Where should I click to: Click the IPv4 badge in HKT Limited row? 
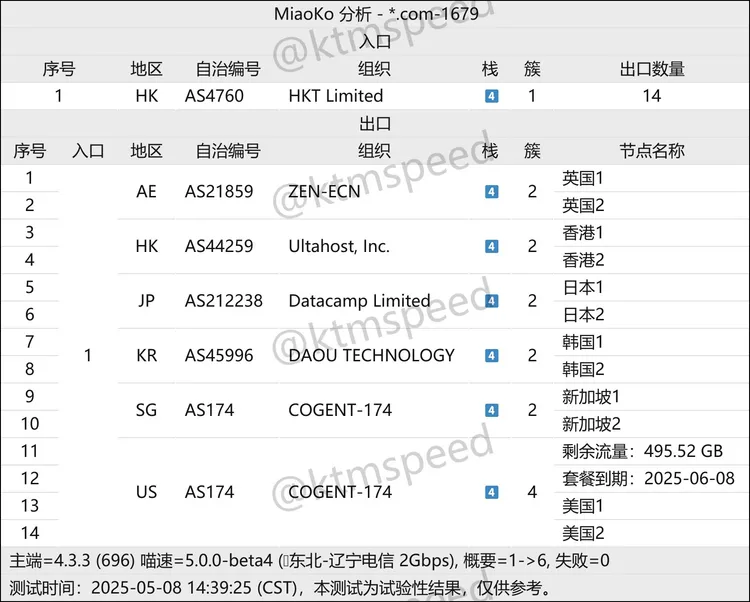[491, 97]
